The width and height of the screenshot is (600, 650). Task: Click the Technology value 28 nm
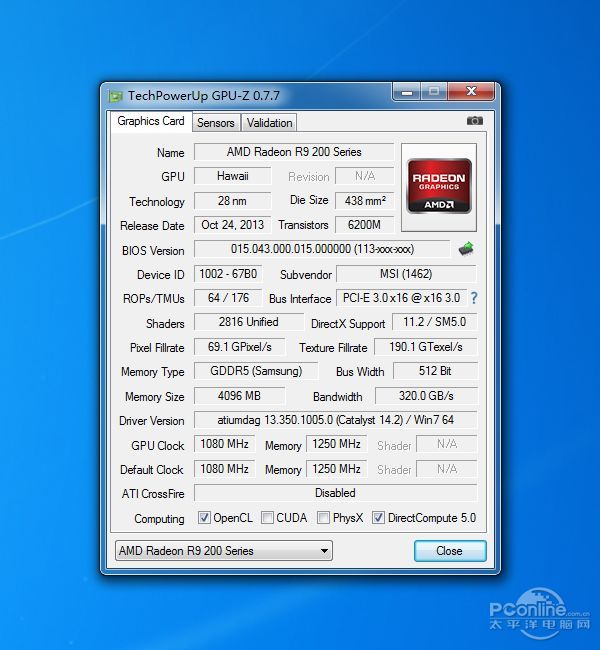click(x=233, y=201)
